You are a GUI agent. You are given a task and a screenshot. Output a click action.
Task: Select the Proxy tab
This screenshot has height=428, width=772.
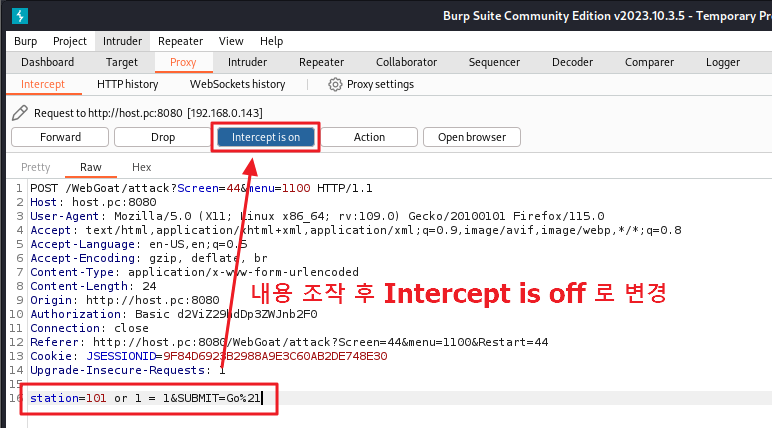[x=183, y=62]
